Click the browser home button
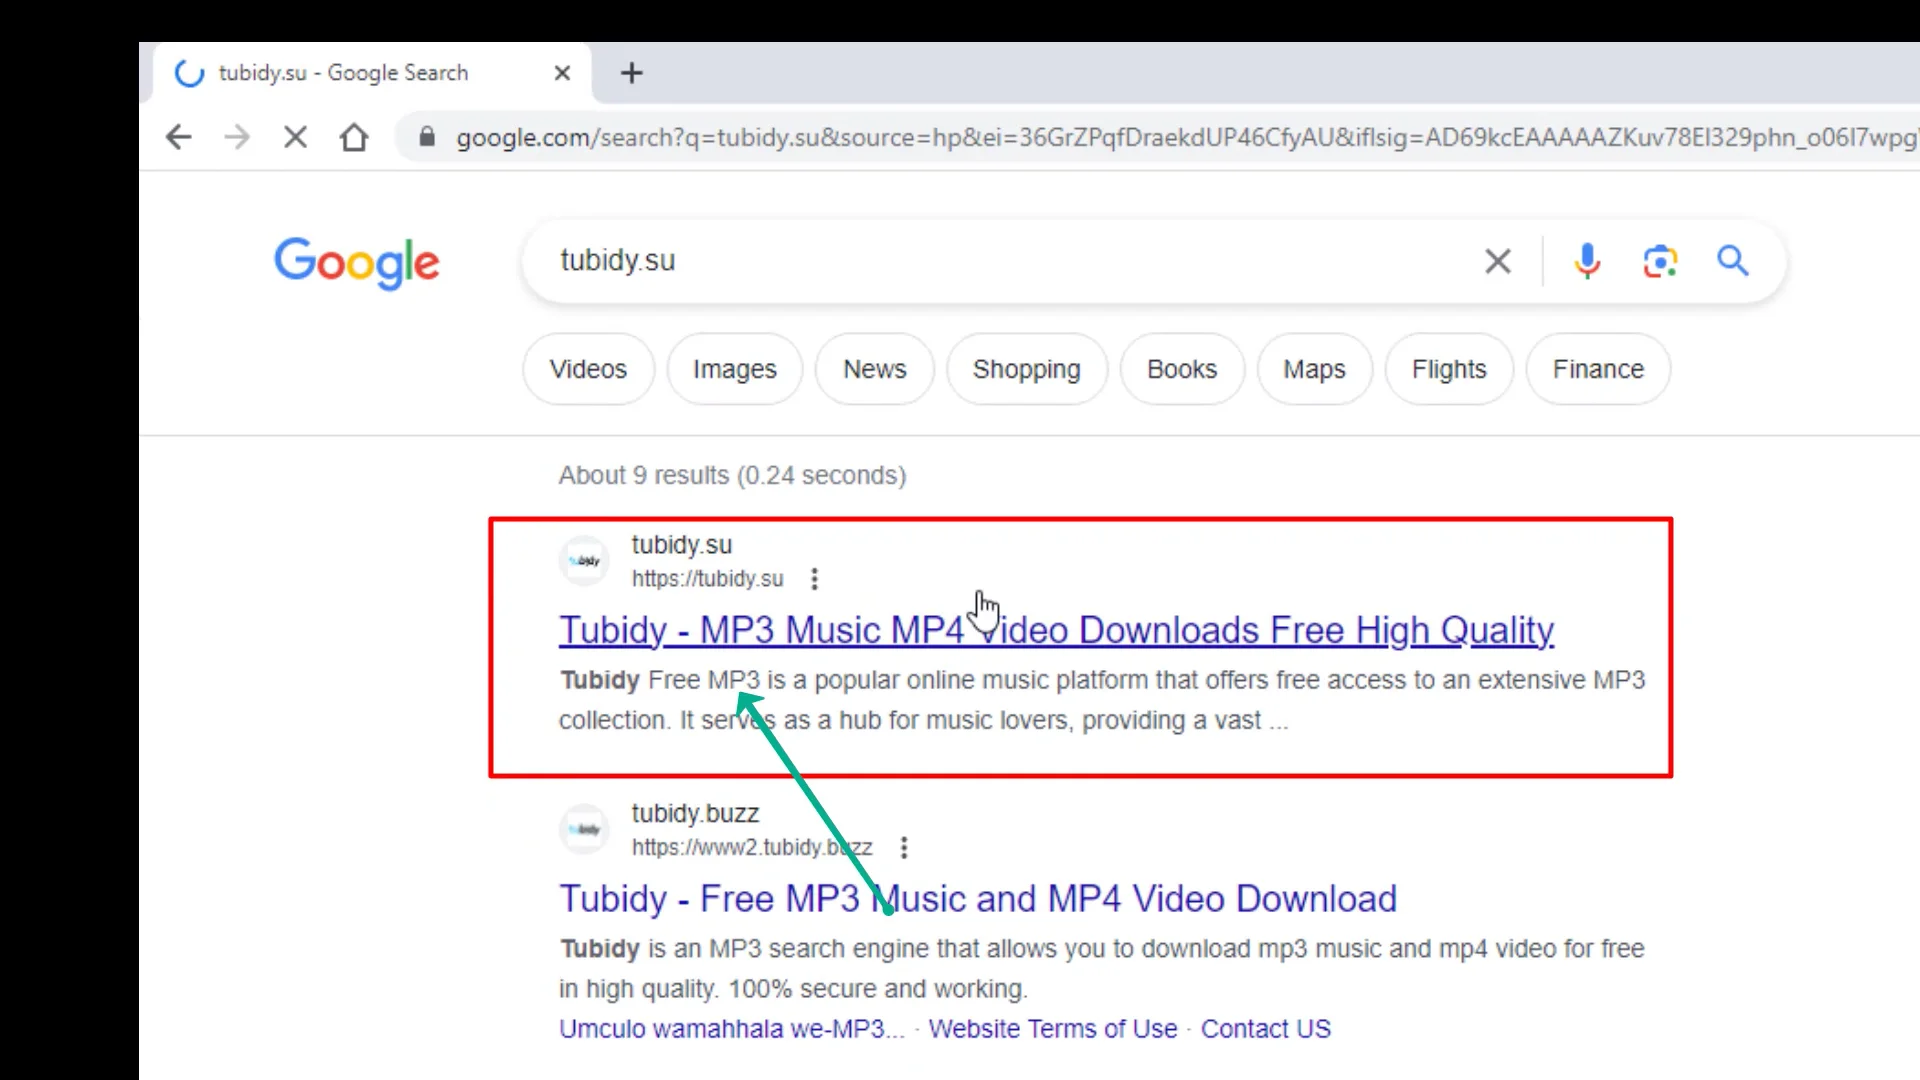This screenshot has width=1920, height=1080. tap(356, 136)
